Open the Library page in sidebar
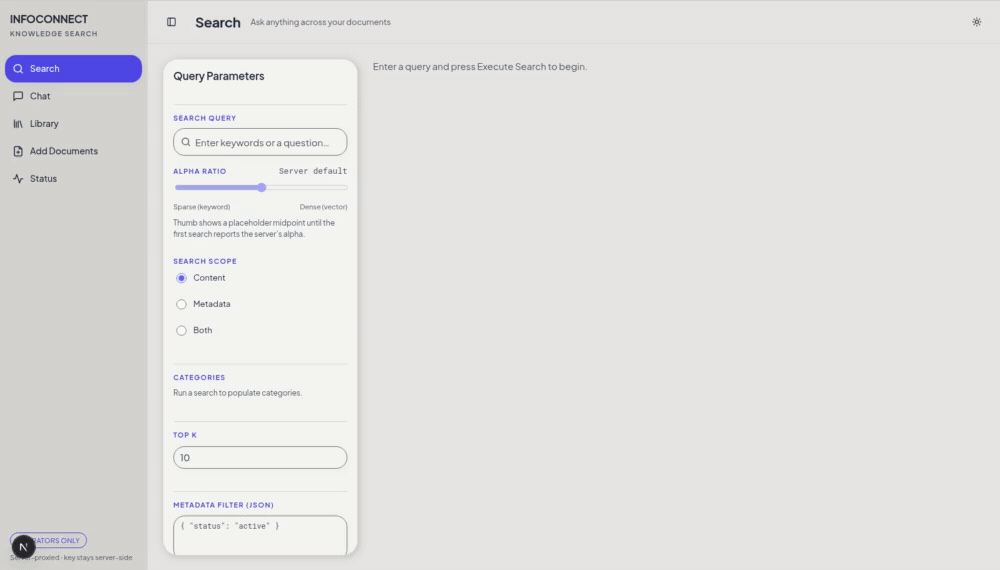The image size is (1000, 570). (73, 124)
